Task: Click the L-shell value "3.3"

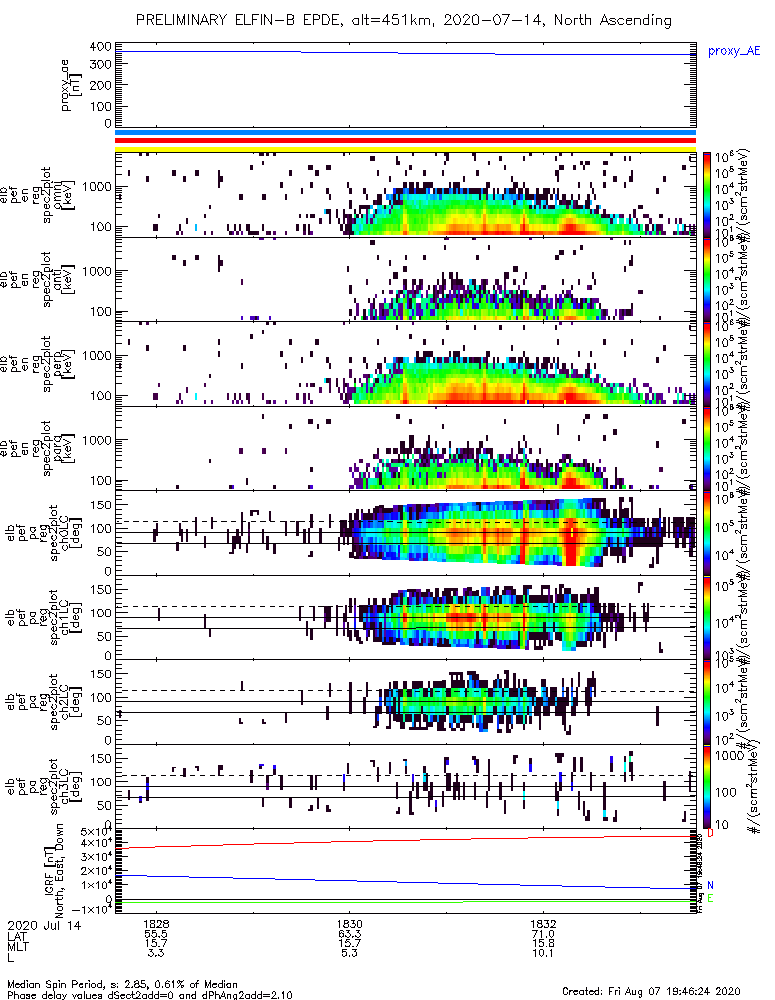Action: point(156,954)
